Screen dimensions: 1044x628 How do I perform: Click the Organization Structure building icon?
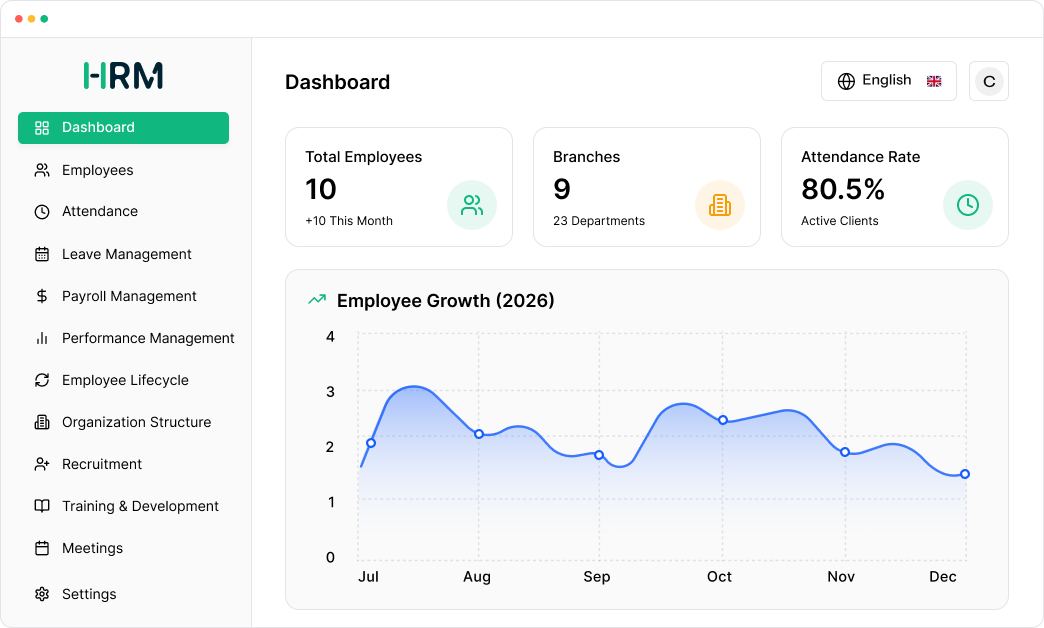(42, 422)
